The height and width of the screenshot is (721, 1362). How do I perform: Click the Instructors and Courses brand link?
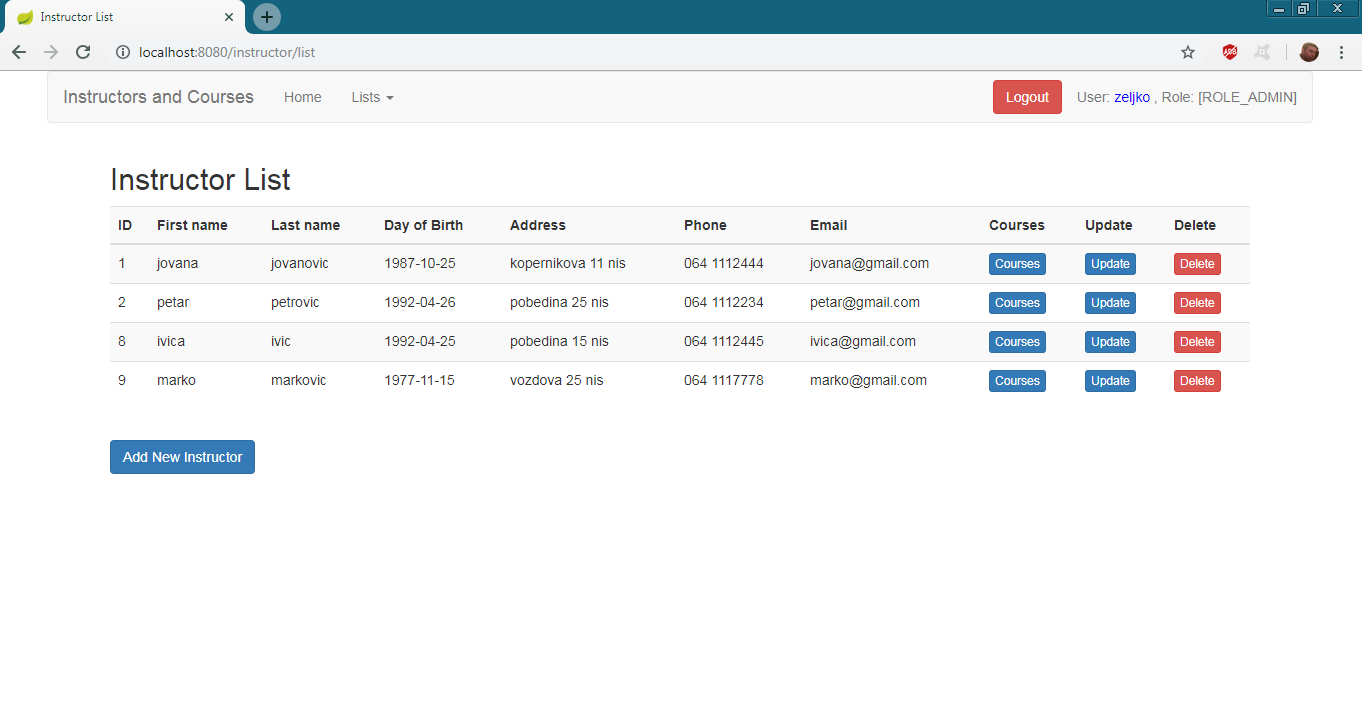point(158,97)
